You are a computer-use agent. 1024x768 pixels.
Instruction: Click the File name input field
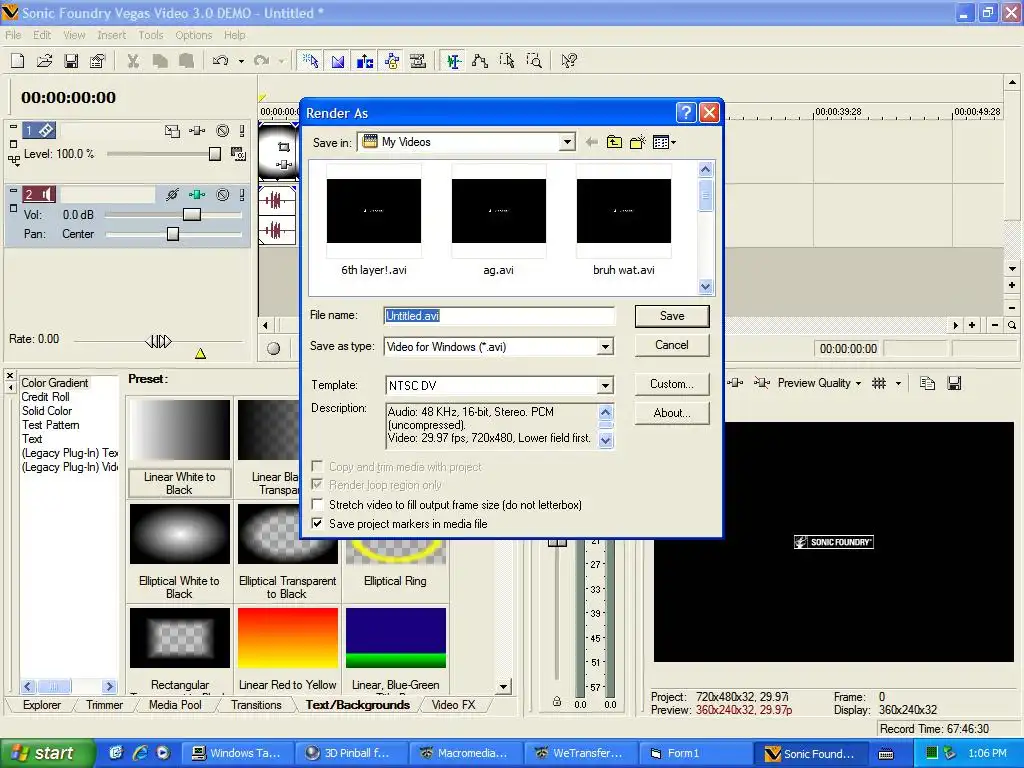point(499,316)
